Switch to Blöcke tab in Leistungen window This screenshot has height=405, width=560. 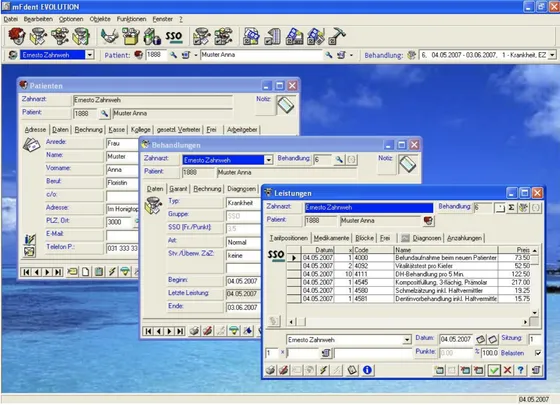[364, 238]
